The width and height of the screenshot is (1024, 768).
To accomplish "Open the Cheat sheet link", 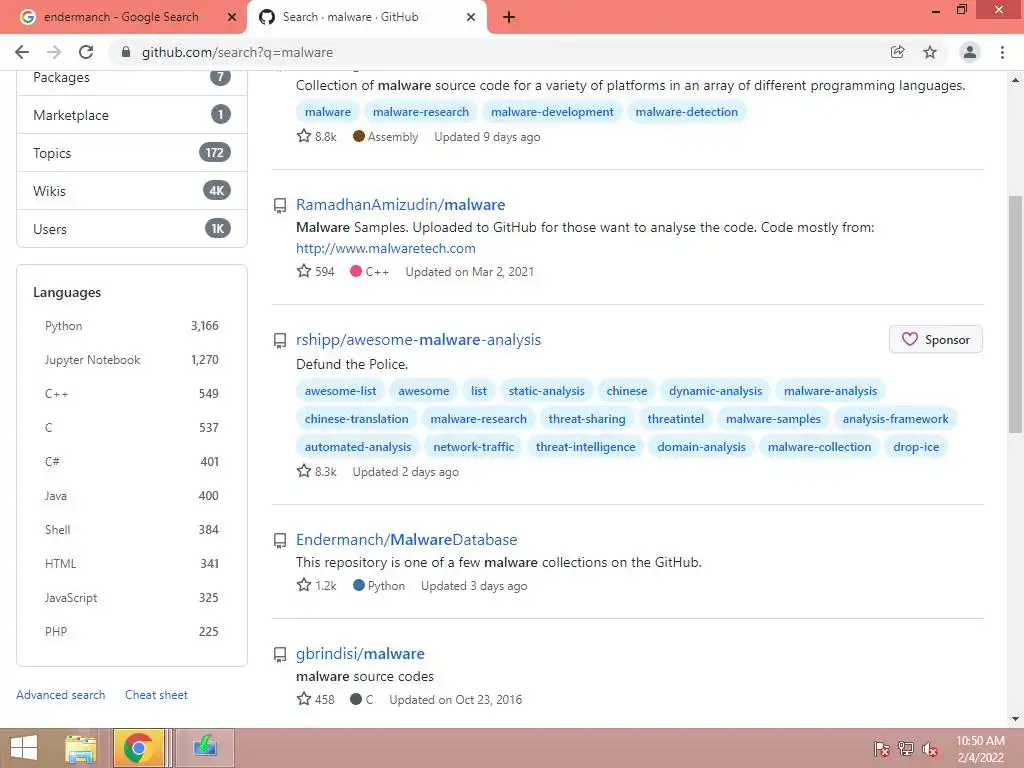I will pyautogui.click(x=156, y=695).
